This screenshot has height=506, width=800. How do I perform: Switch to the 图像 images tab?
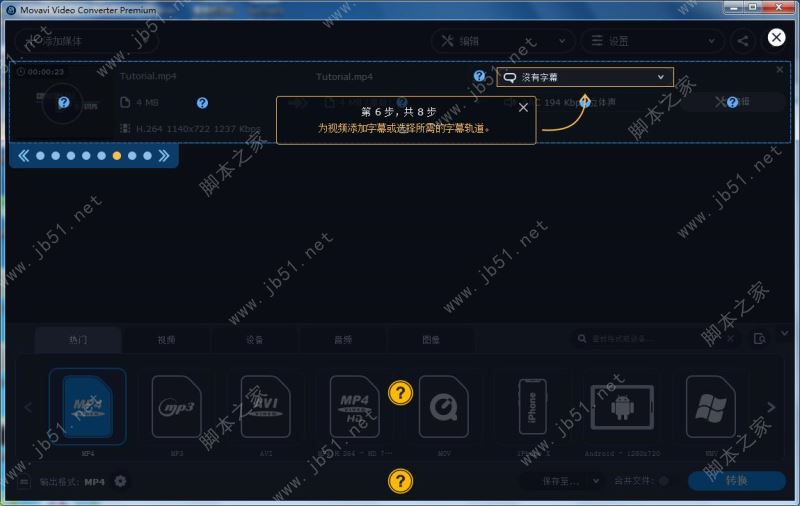(431, 340)
